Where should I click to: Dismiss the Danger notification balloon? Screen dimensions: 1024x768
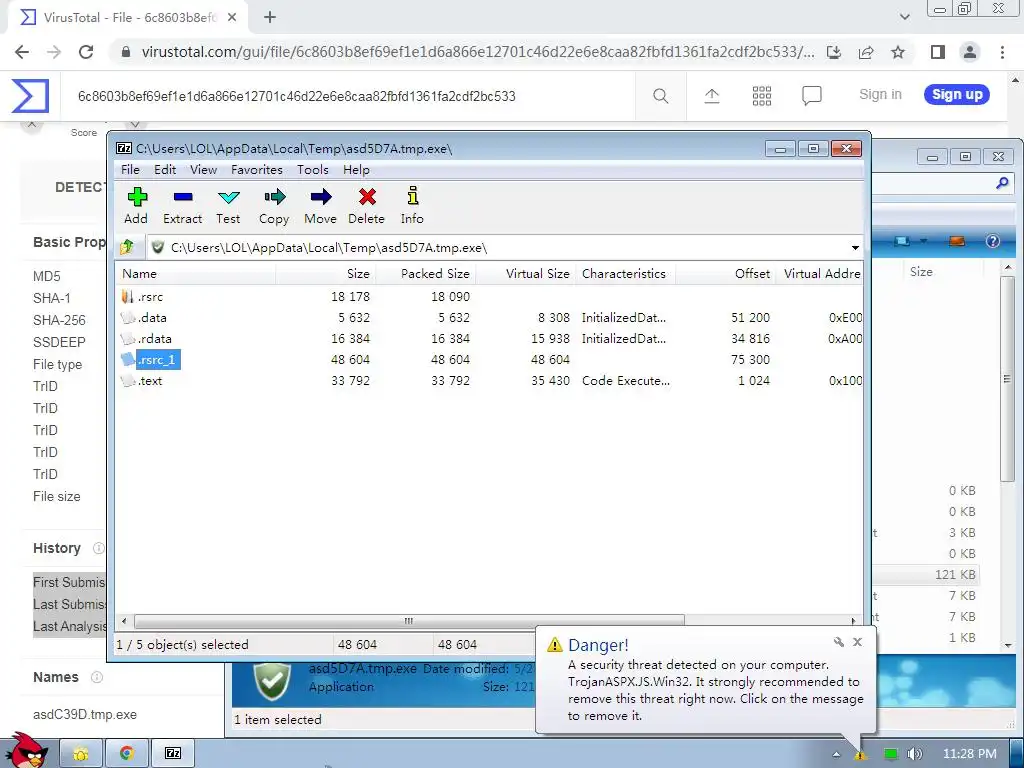(x=857, y=643)
